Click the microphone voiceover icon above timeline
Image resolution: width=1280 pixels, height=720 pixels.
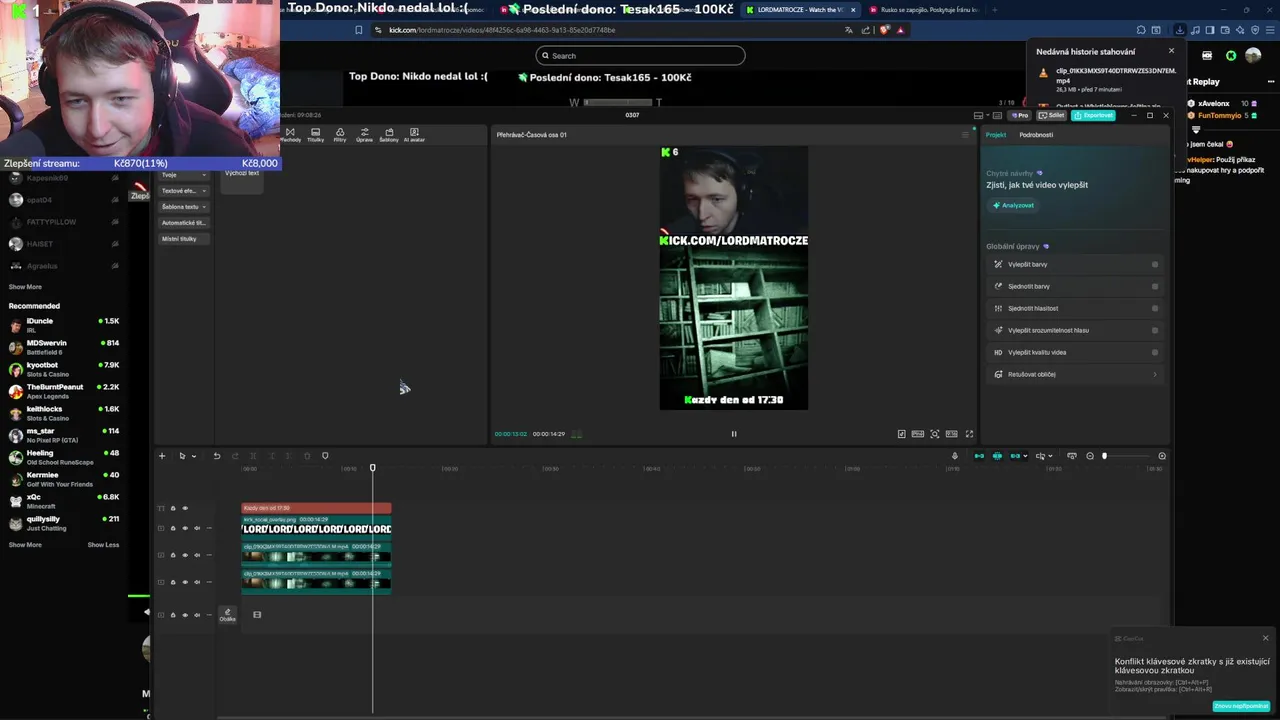(955, 456)
